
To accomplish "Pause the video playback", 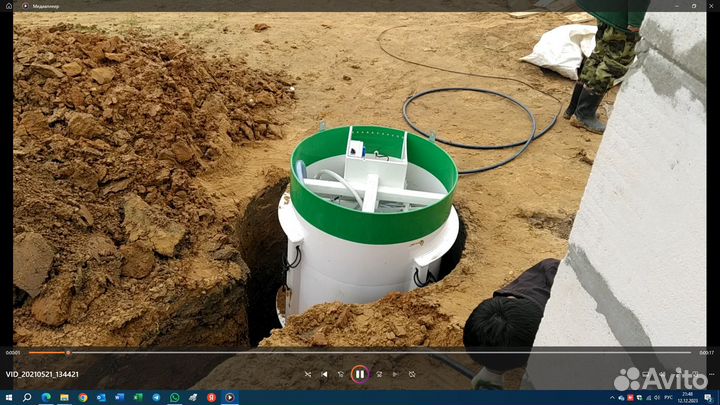I will tap(360, 374).
